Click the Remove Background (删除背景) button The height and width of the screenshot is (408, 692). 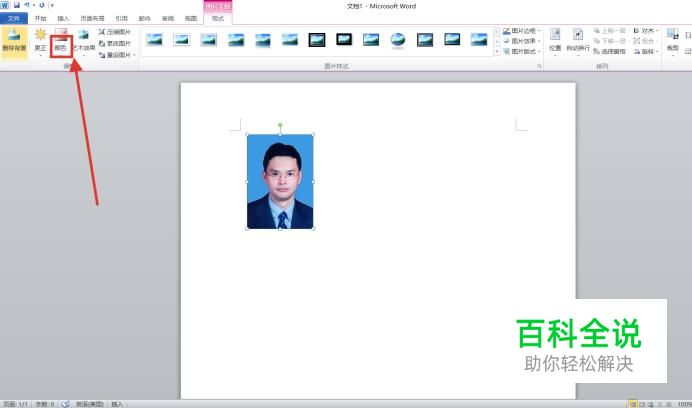tap(14, 42)
